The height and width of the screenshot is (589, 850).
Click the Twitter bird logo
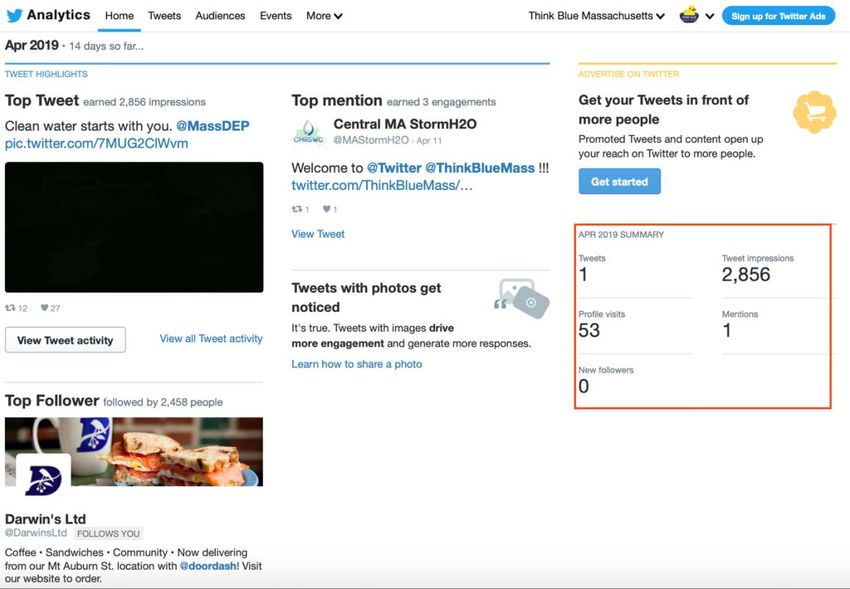14,15
